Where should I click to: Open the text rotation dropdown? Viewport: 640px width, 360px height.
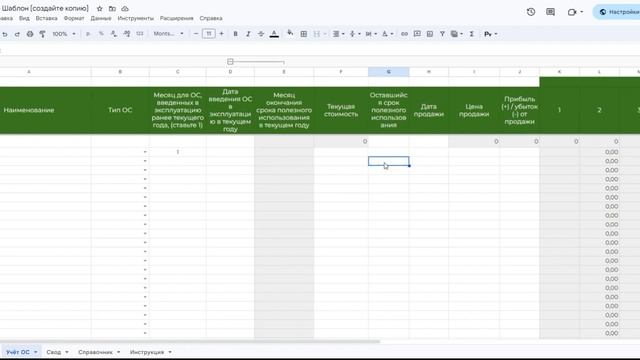(387, 34)
